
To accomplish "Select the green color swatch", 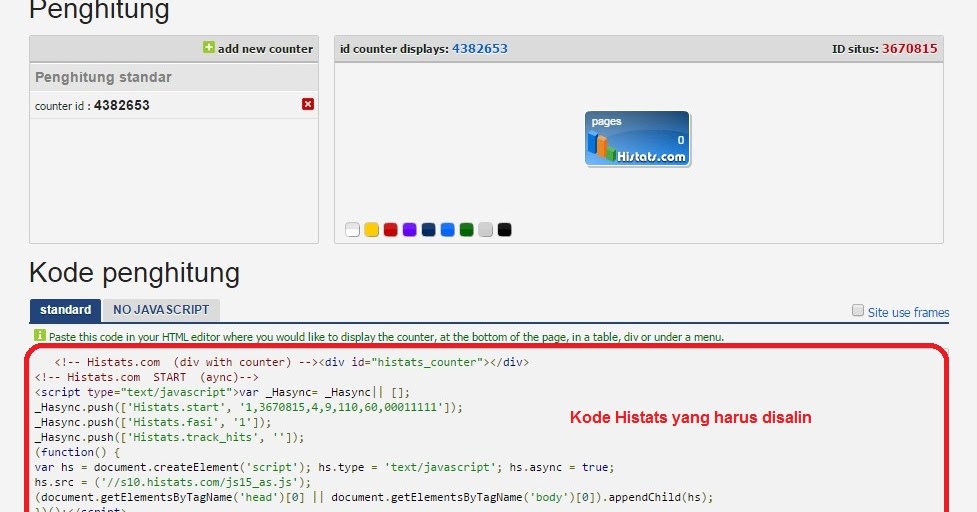I will coord(467,230).
